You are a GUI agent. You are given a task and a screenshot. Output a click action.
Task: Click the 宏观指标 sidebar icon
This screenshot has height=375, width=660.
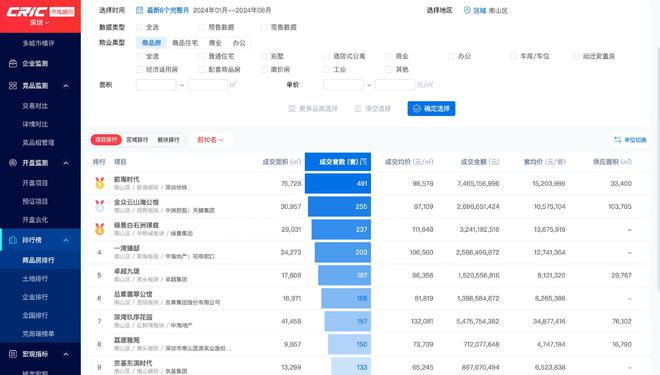point(13,354)
